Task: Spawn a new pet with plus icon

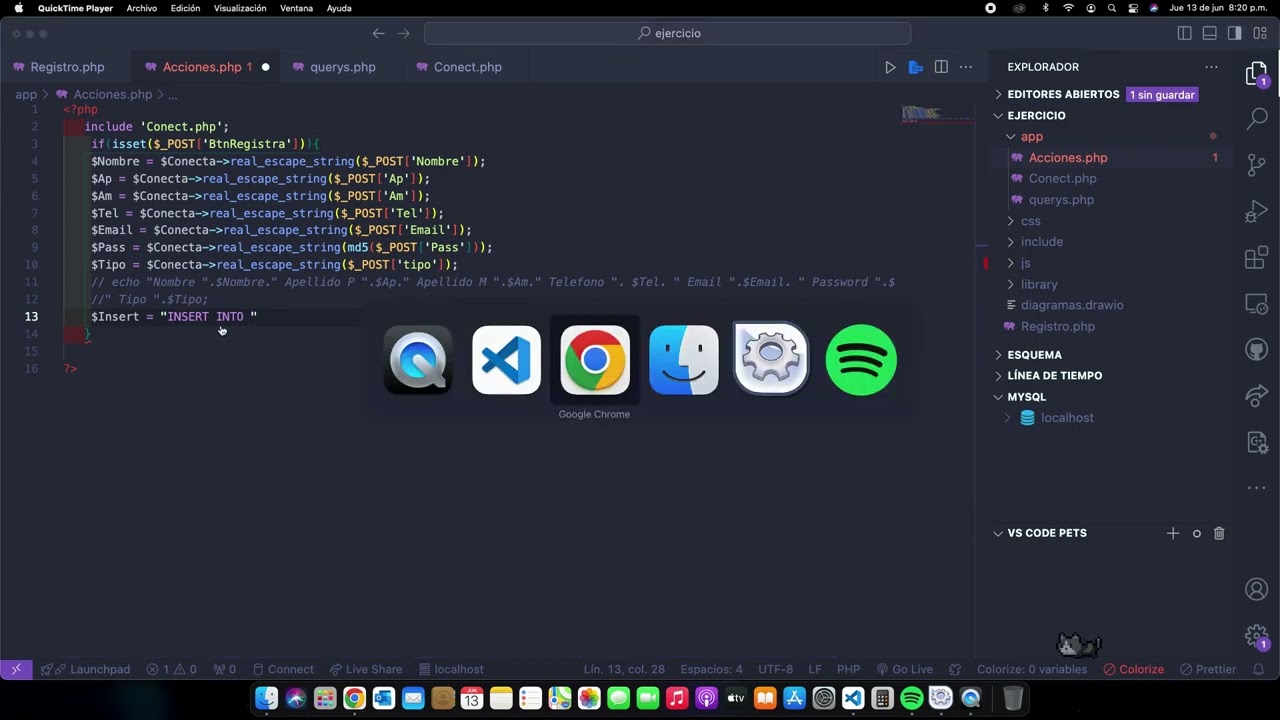Action: pyautogui.click(x=1173, y=533)
